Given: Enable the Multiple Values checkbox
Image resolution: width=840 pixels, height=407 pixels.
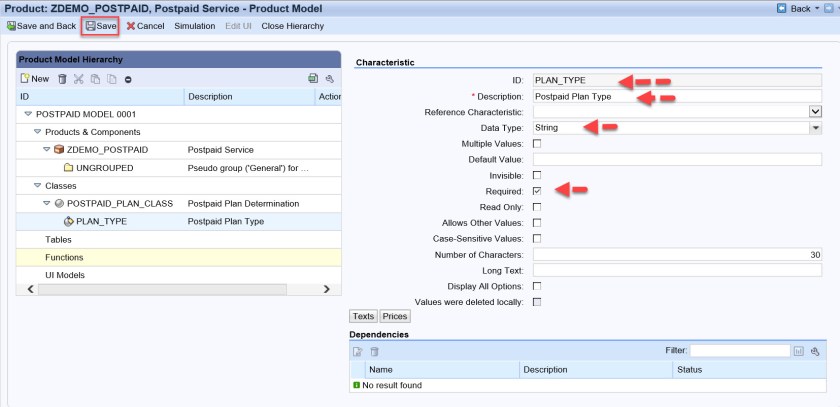Looking at the screenshot, I should pos(537,144).
